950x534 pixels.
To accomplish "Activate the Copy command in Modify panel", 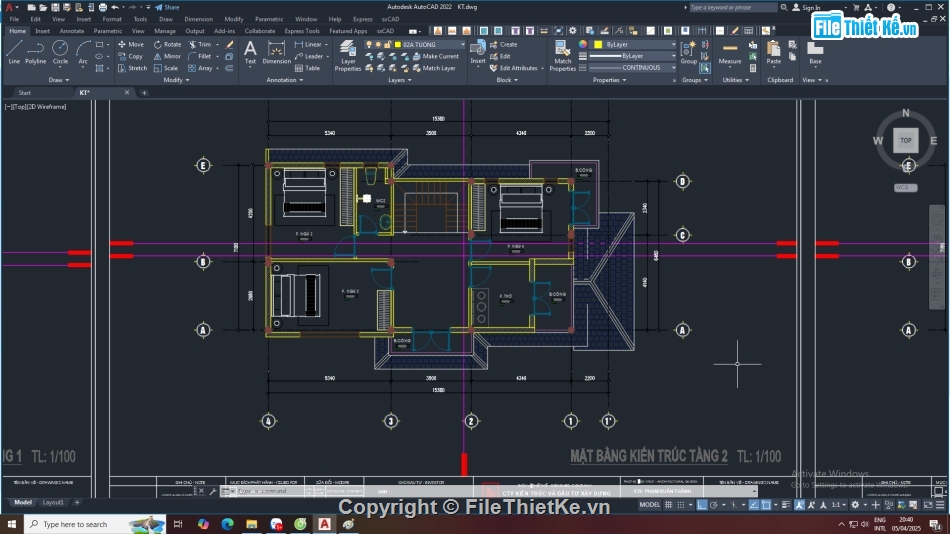I will tap(131, 56).
